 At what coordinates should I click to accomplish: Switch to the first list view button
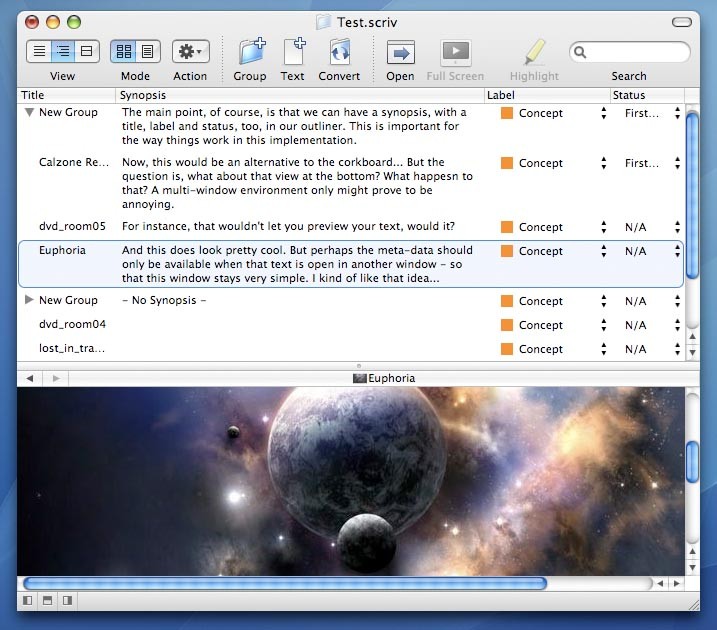tap(38, 51)
